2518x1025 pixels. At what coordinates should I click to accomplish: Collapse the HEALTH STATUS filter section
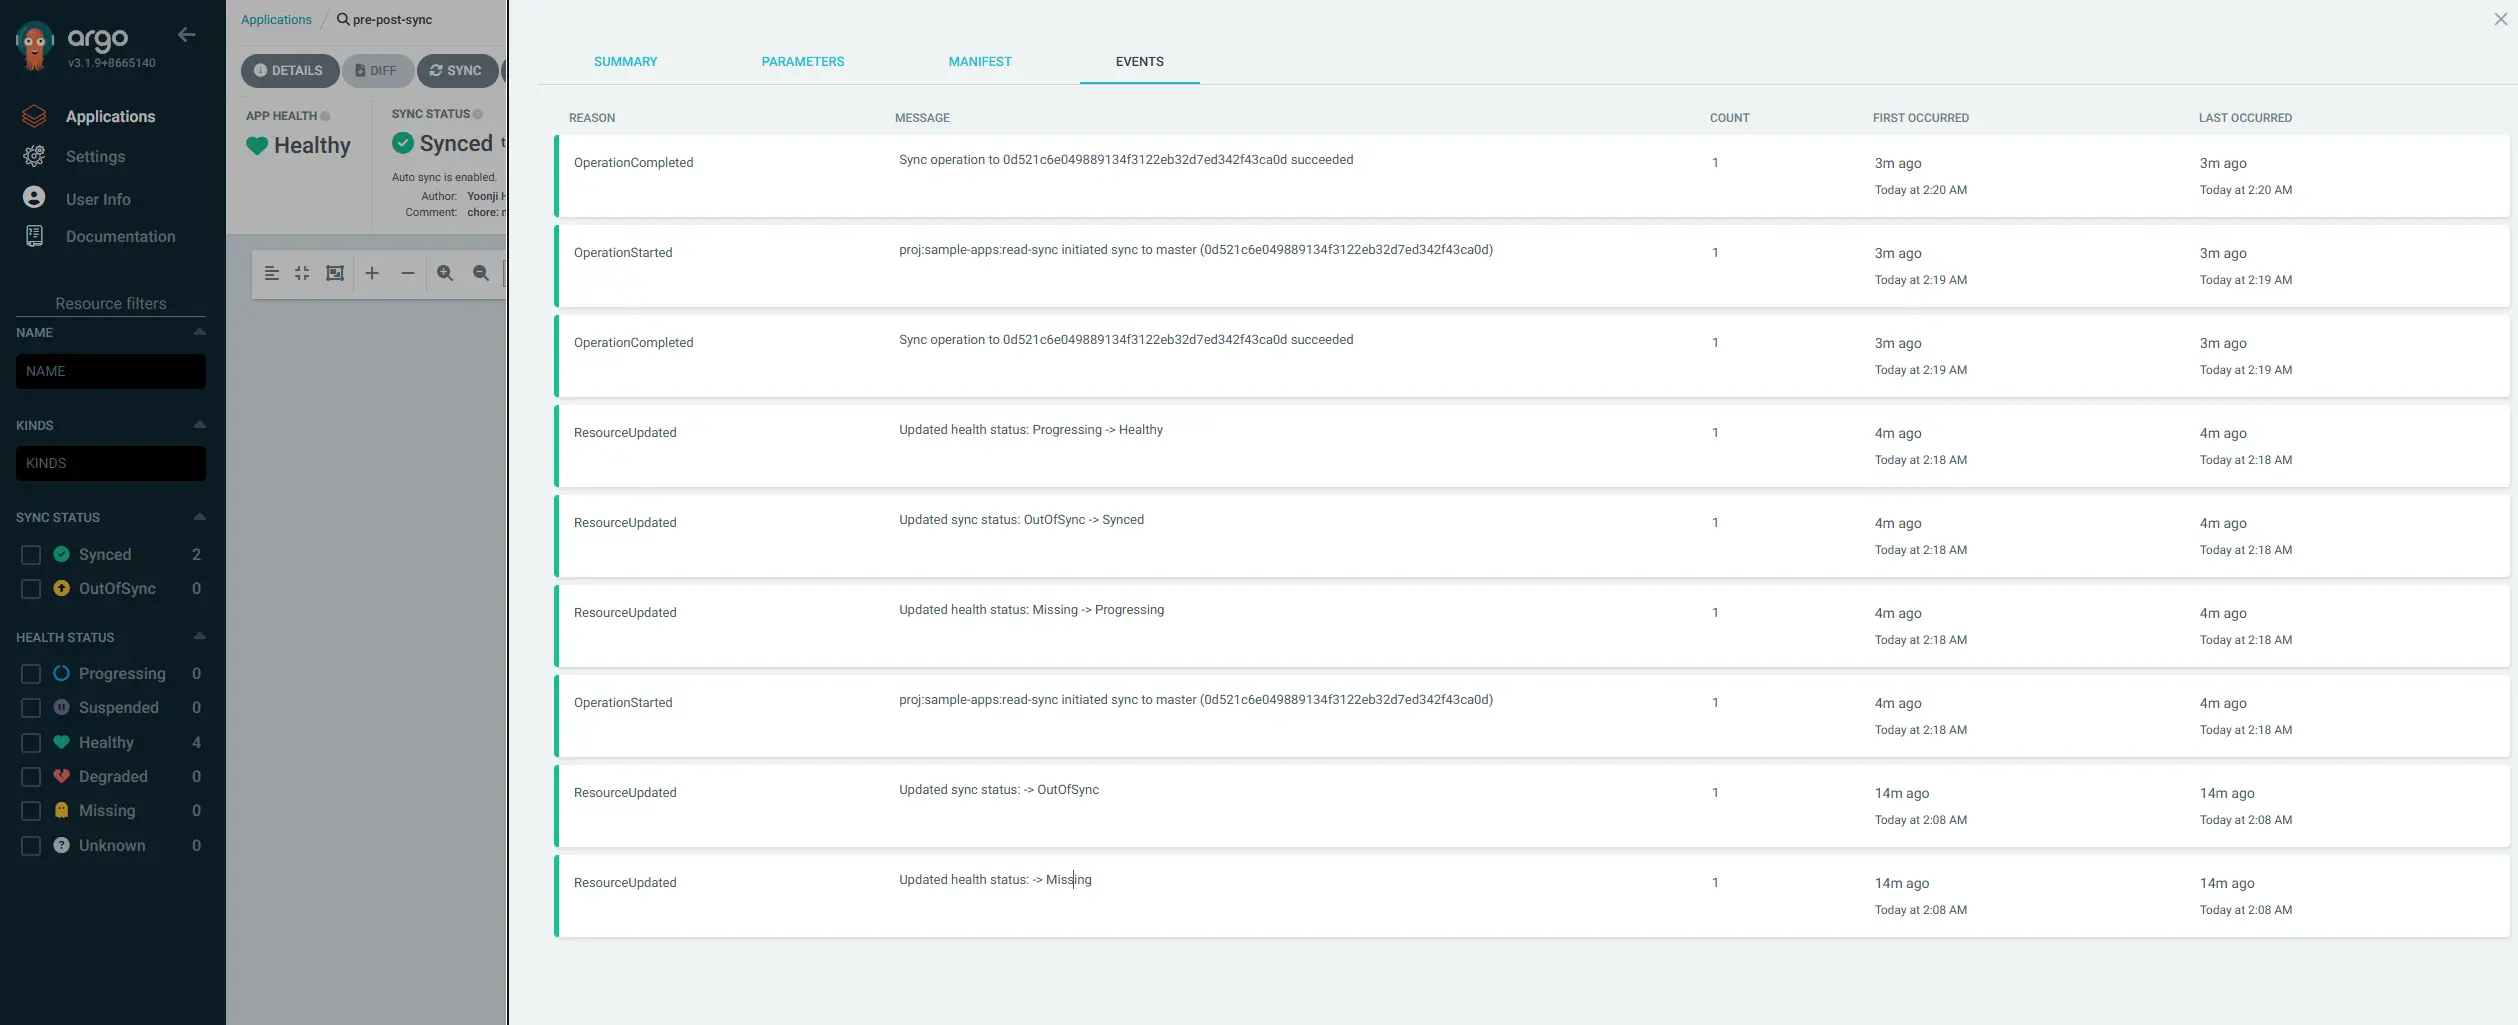[x=199, y=637]
